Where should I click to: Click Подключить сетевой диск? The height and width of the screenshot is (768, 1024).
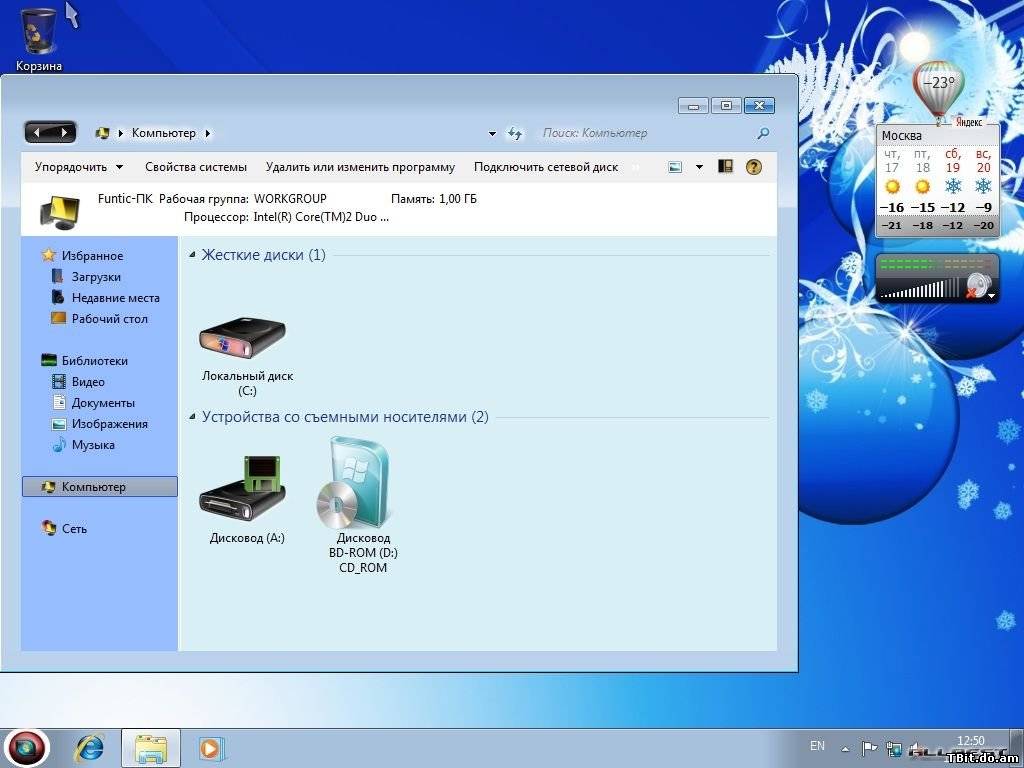[546, 167]
